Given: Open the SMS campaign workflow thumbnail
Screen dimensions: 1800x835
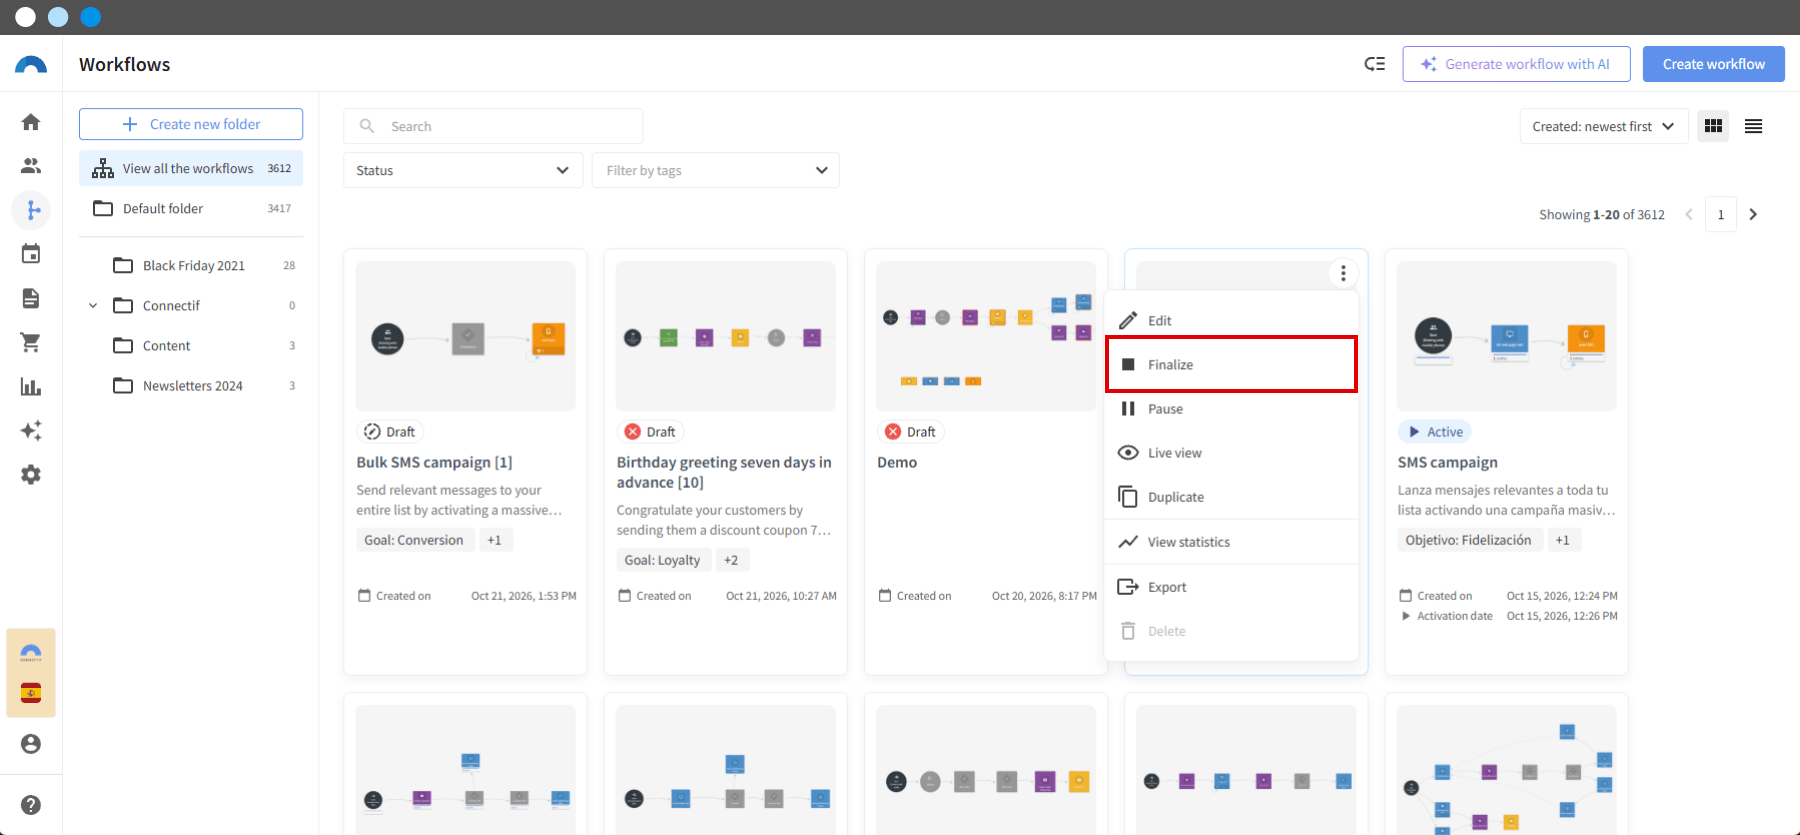Looking at the screenshot, I should click(x=1506, y=336).
